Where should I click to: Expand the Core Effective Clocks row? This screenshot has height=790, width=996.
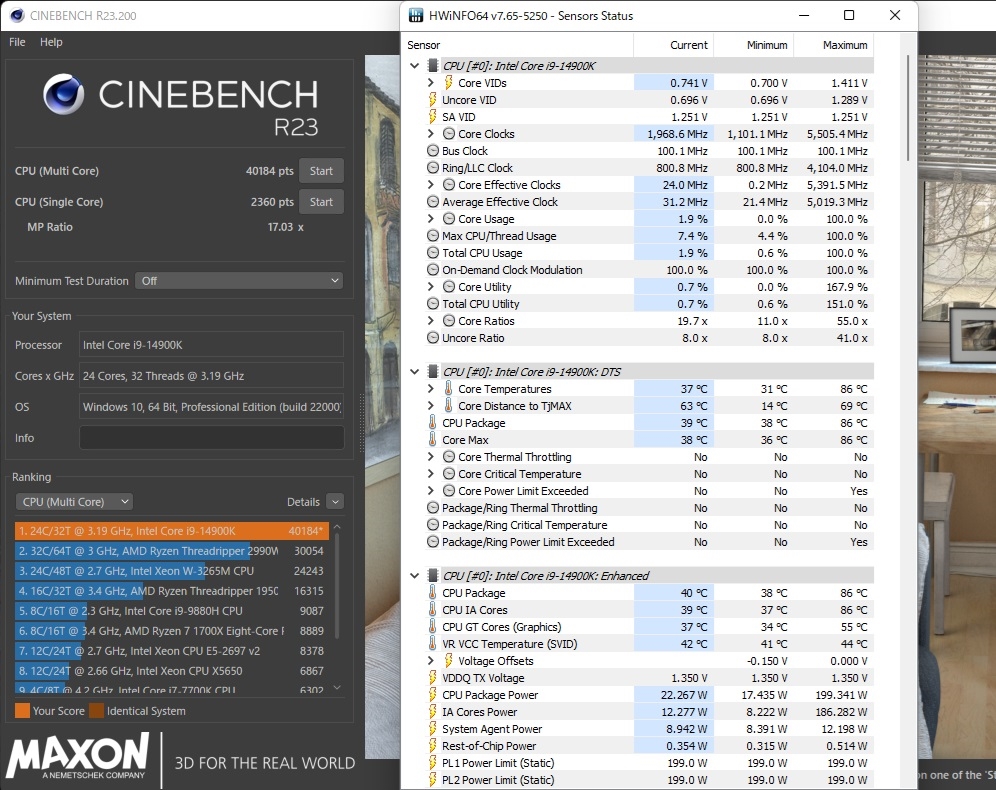pos(431,185)
